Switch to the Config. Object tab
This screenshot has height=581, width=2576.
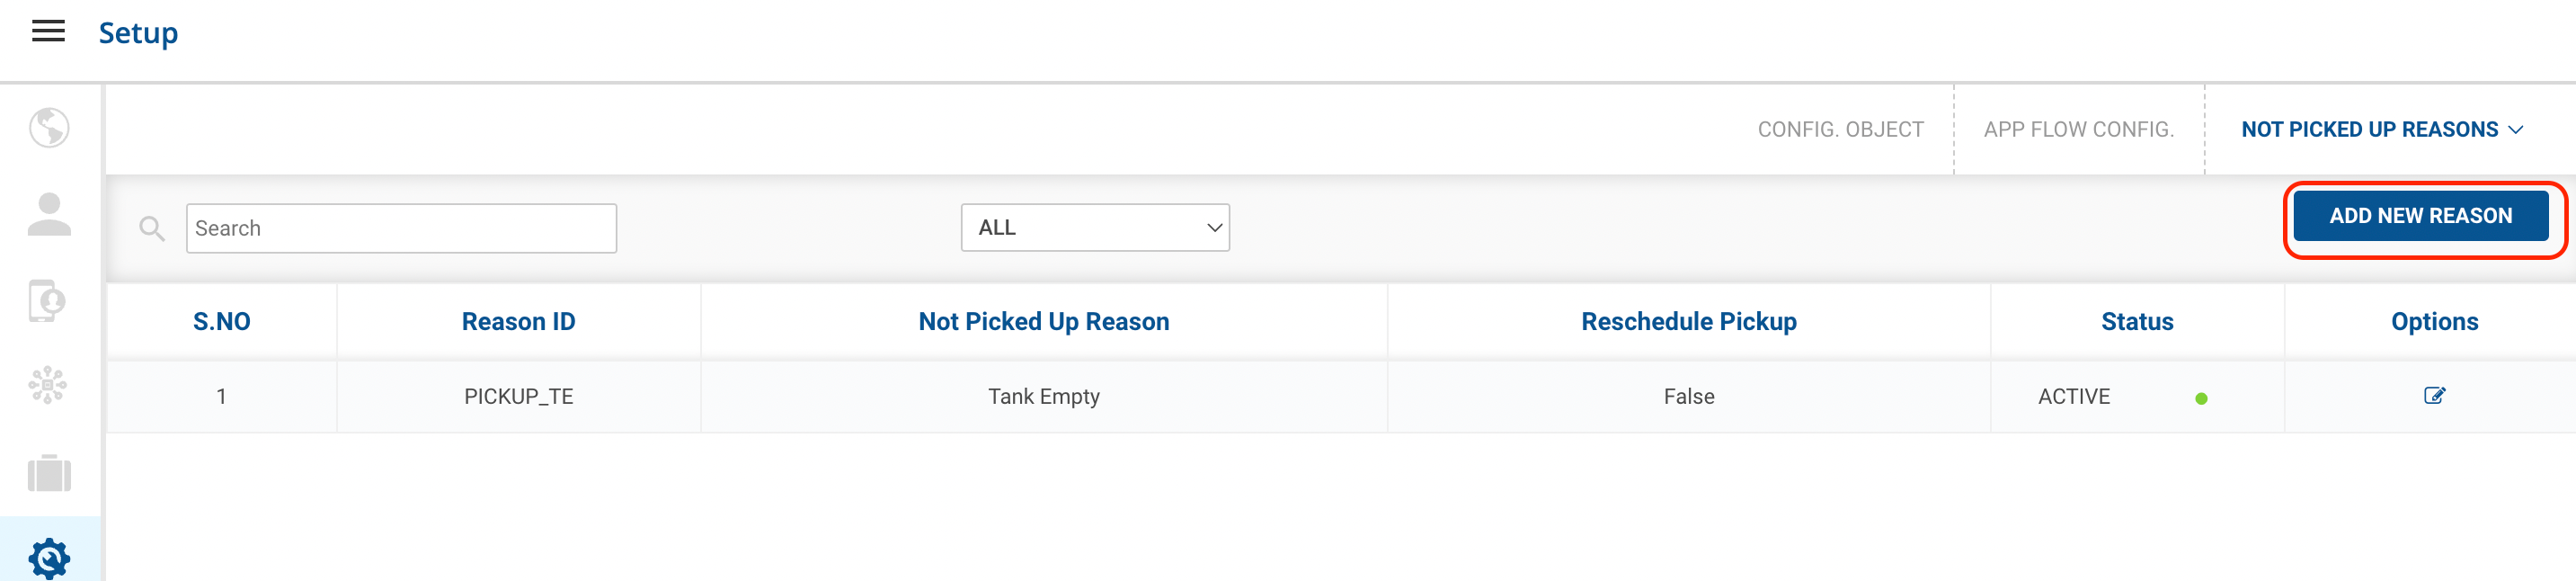[x=1840, y=130]
